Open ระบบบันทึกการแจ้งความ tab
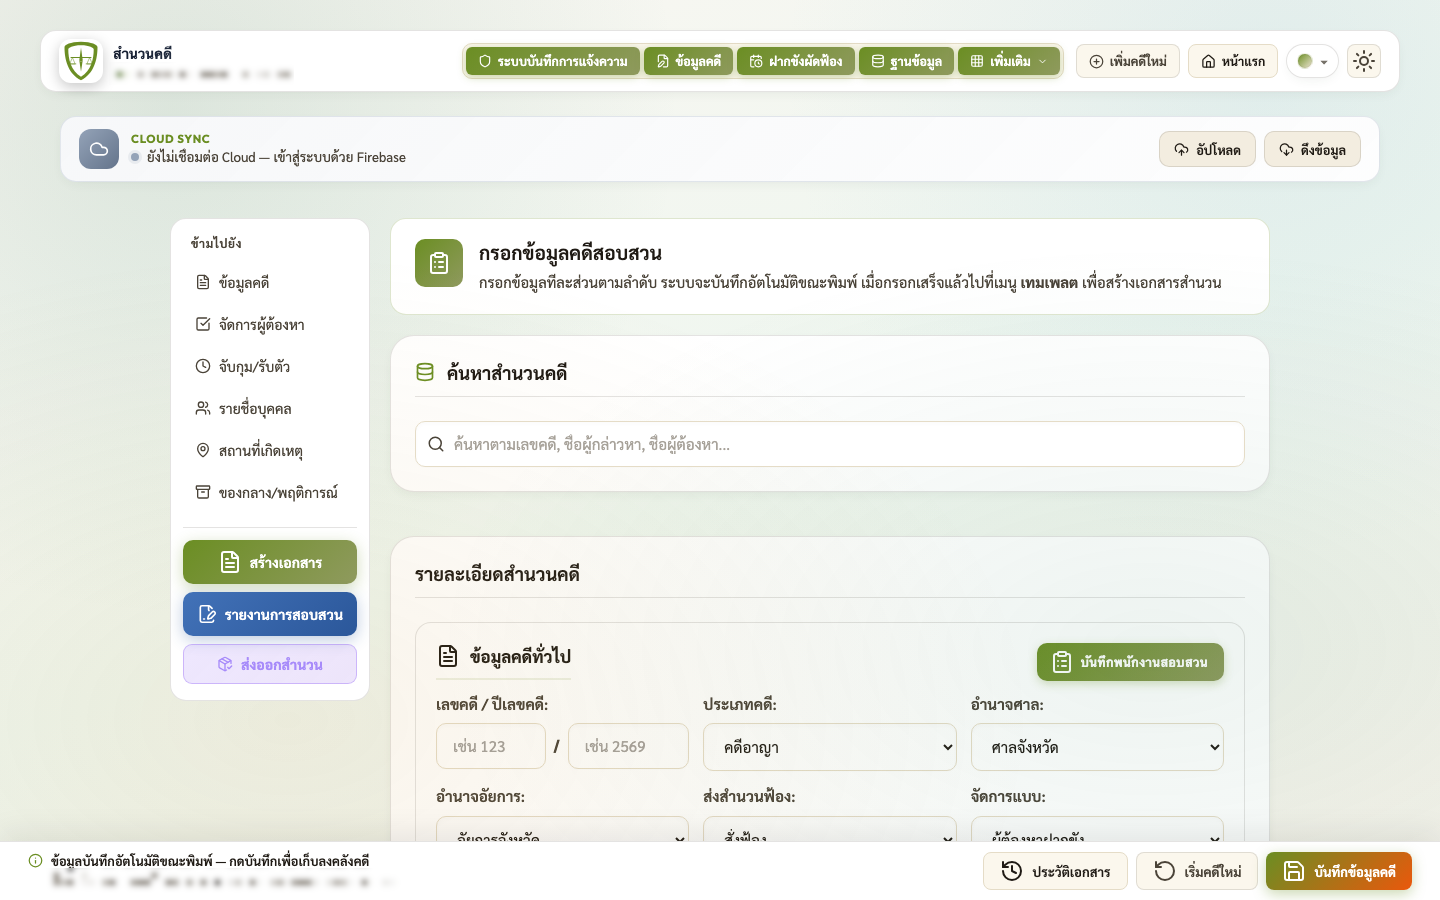Viewport: 1440px width, 900px height. click(x=553, y=61)
